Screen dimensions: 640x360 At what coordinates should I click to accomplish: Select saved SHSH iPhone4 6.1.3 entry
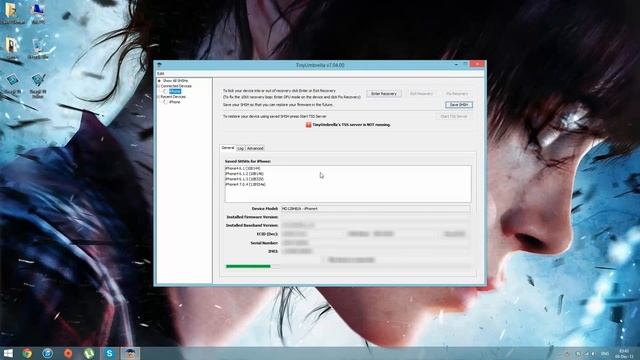pos(244,179)
